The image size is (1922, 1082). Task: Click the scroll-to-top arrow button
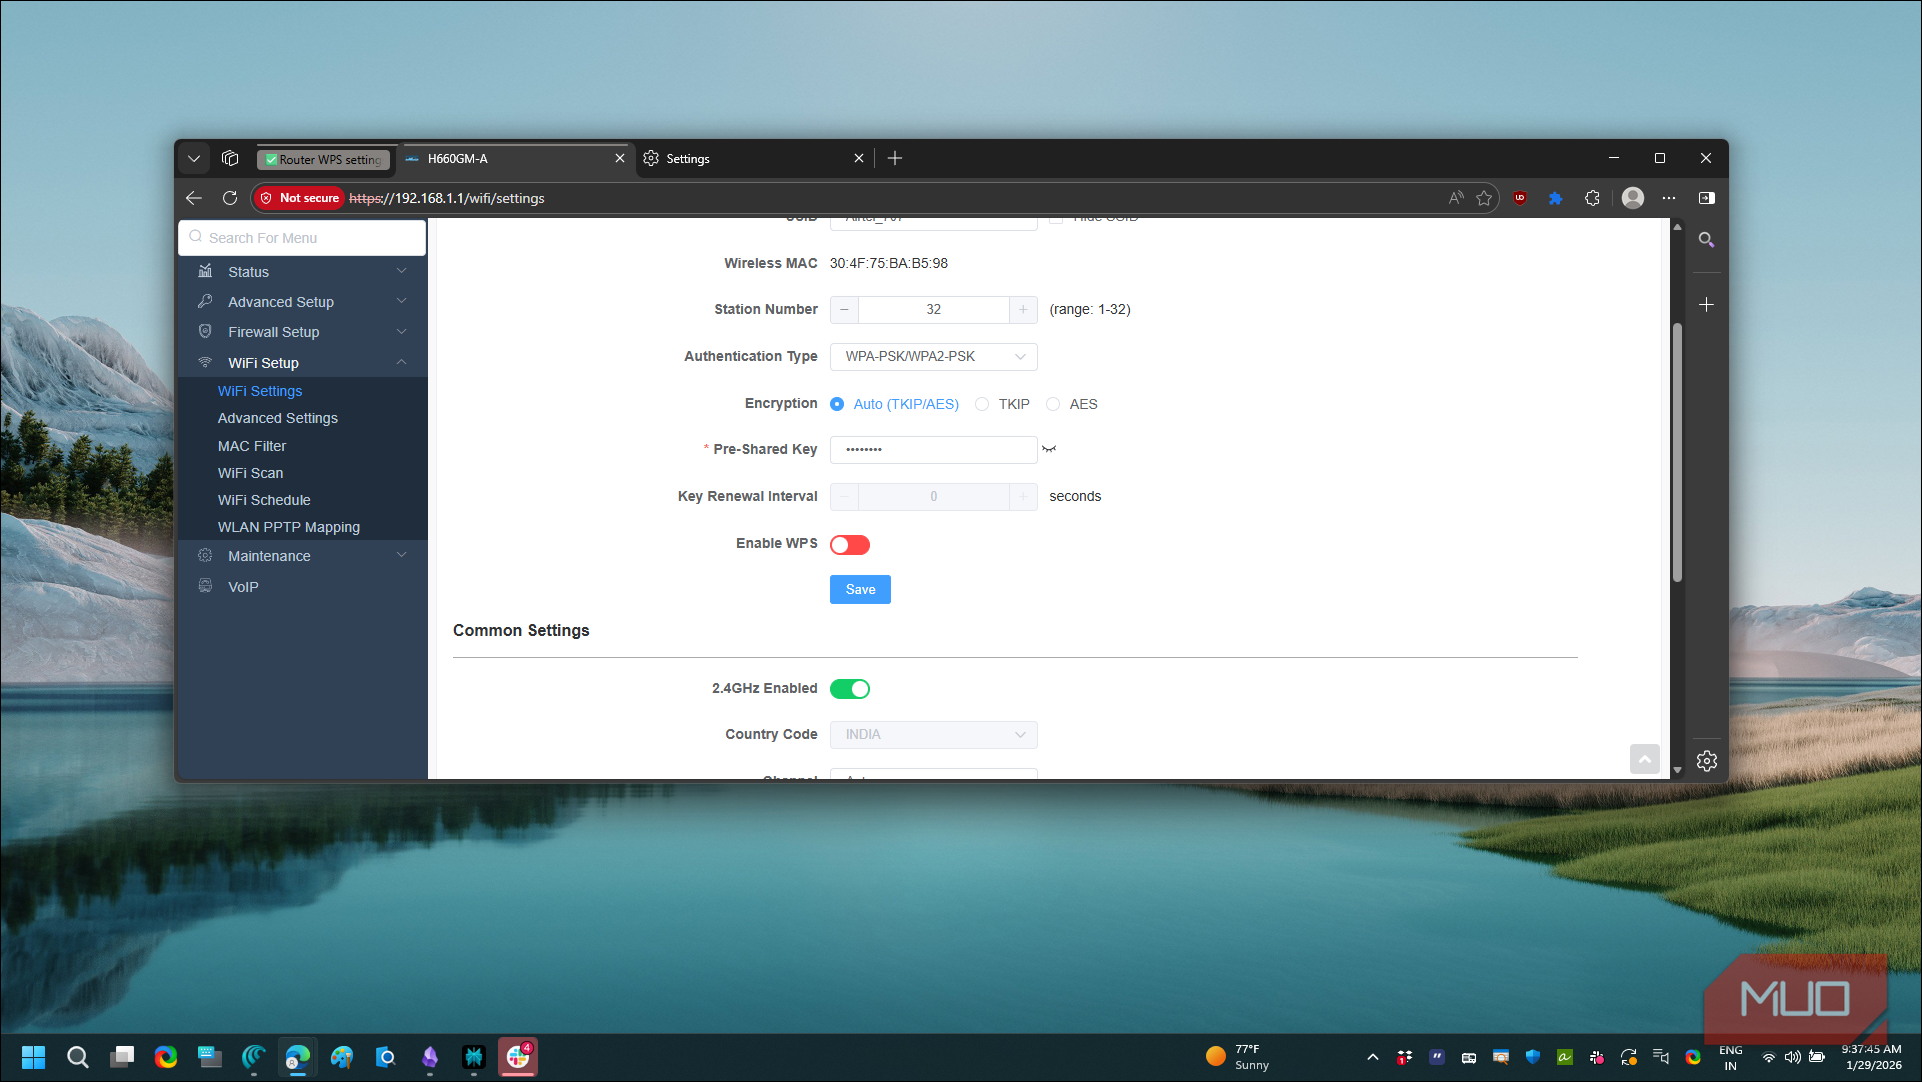pos(1644,759)
